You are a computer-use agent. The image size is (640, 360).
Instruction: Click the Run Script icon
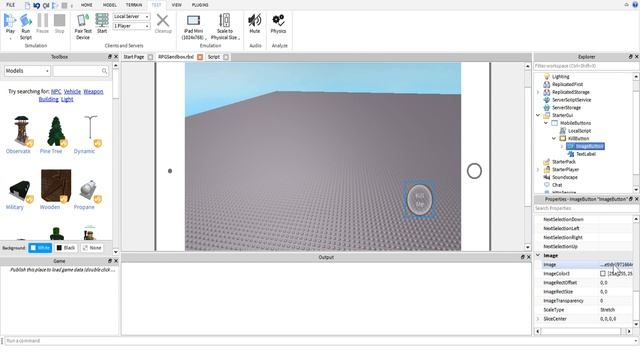26,20
